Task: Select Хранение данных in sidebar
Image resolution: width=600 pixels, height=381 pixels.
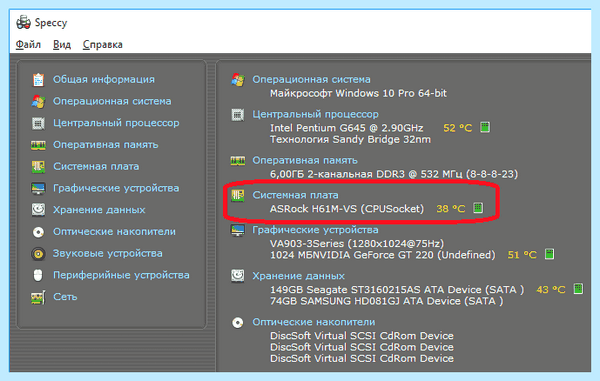Action: [x=99, y=210]
